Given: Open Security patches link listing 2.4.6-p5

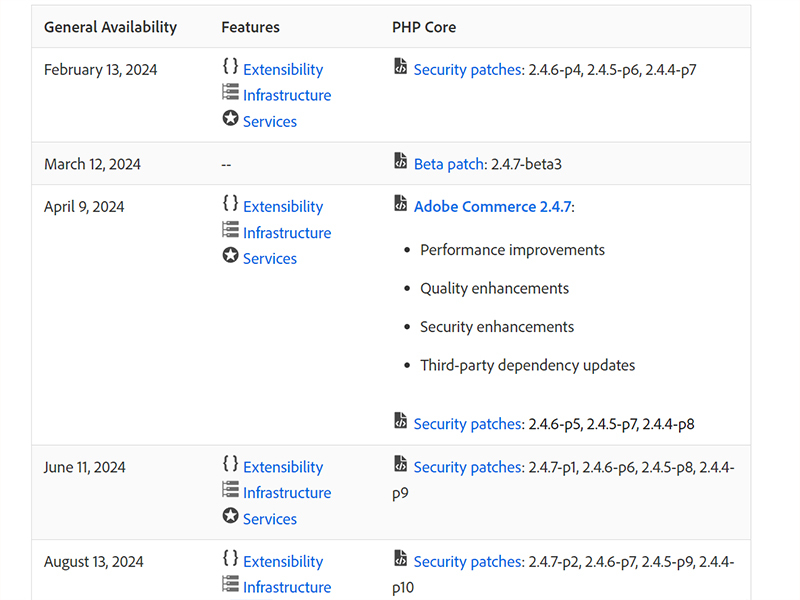Looking at the screenshot, I should 467,424.
